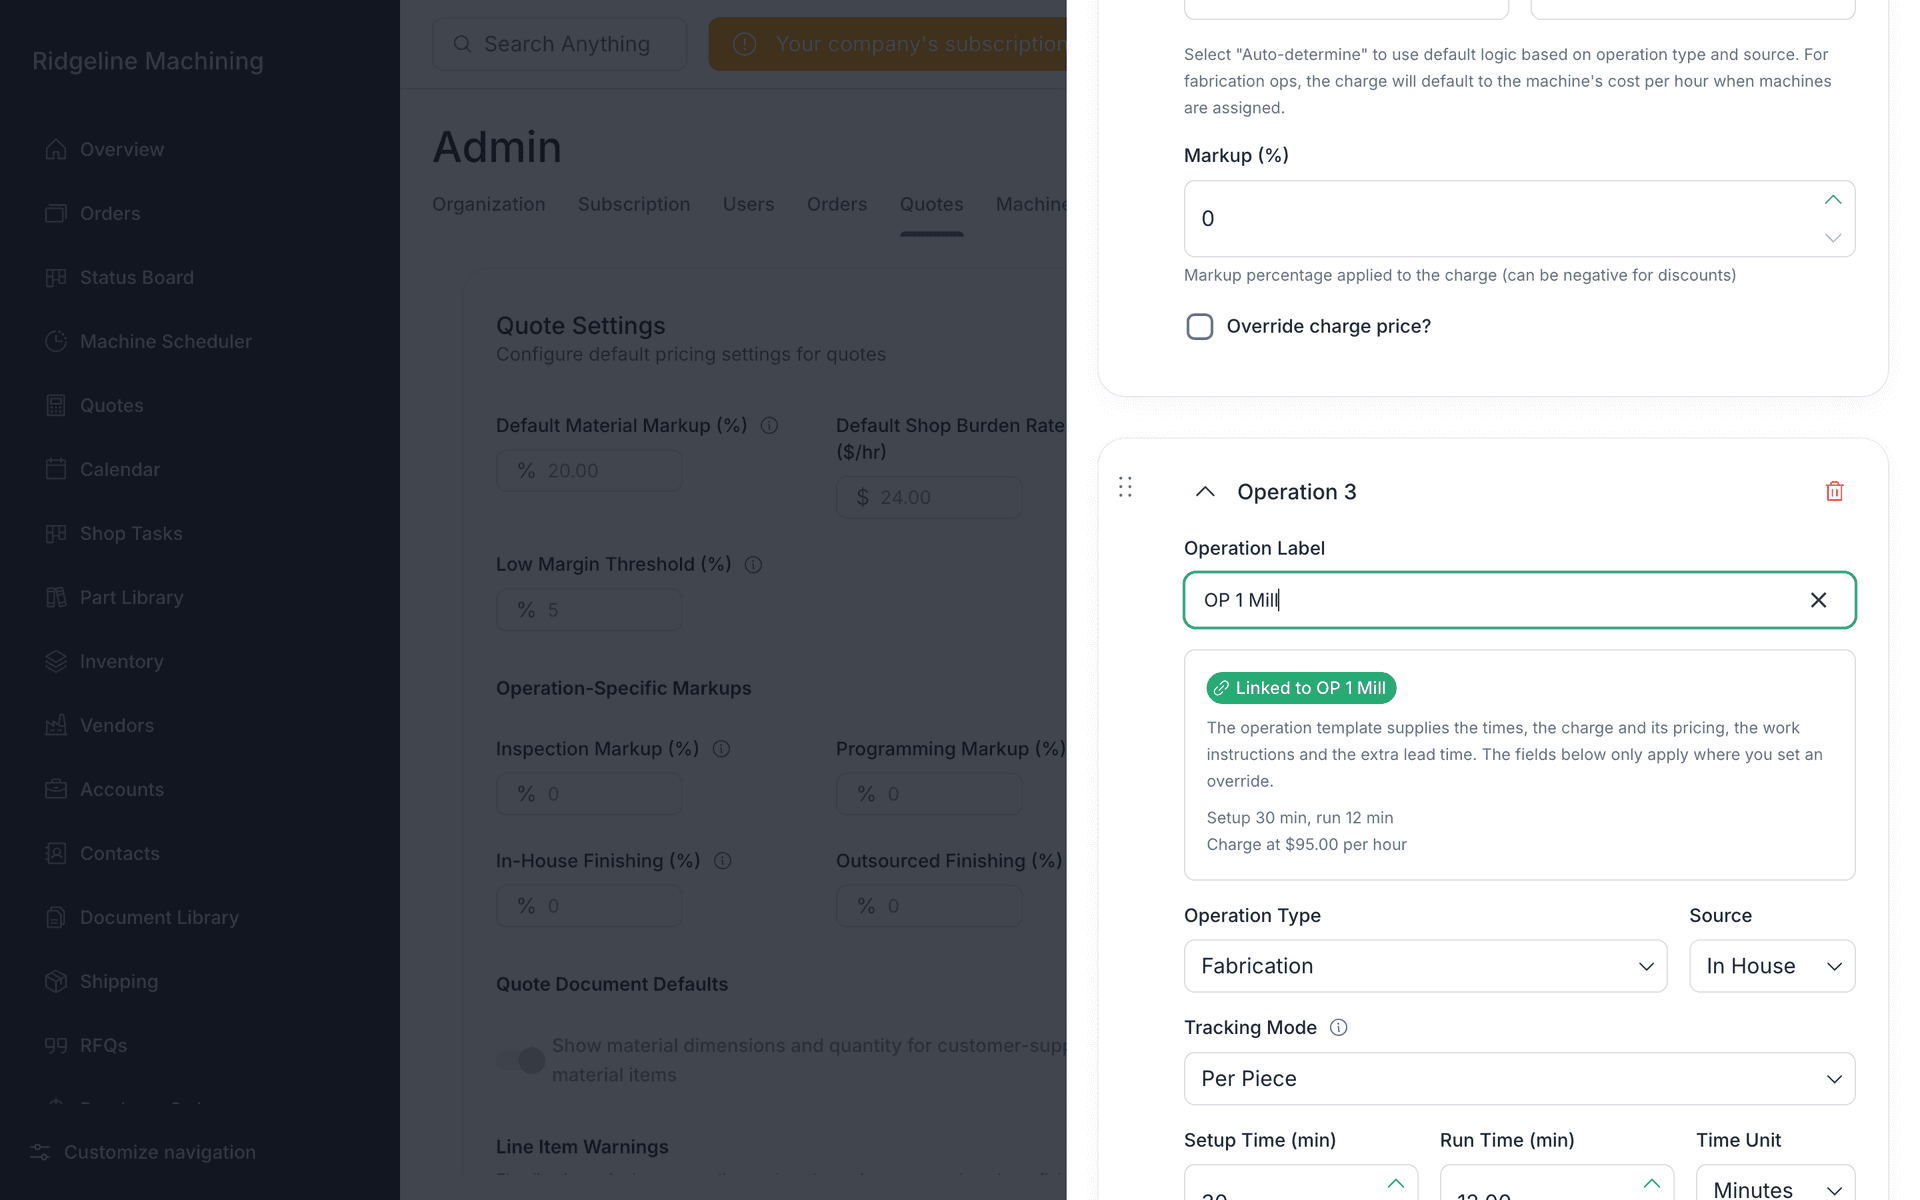Screen dimensions: 1920x1200
Task: Click In-House Finishing info icon
Action: tap(722, 861)
